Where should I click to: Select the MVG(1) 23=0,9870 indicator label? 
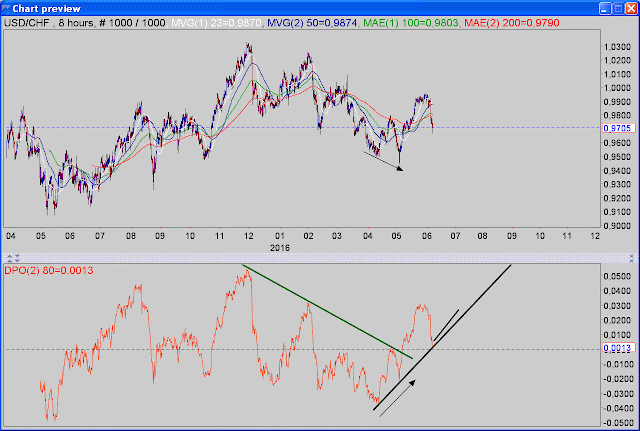point(216,23)
